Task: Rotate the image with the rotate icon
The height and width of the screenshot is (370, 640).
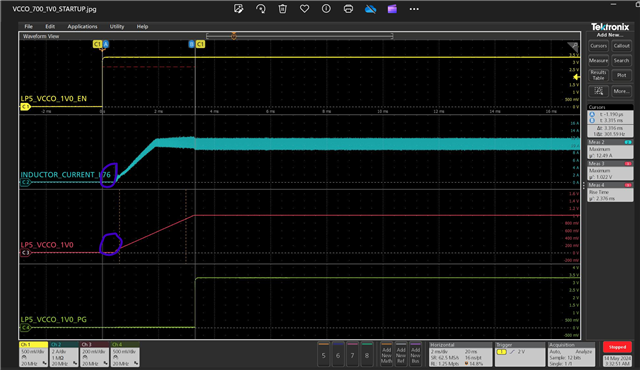Action: (260, 9)
